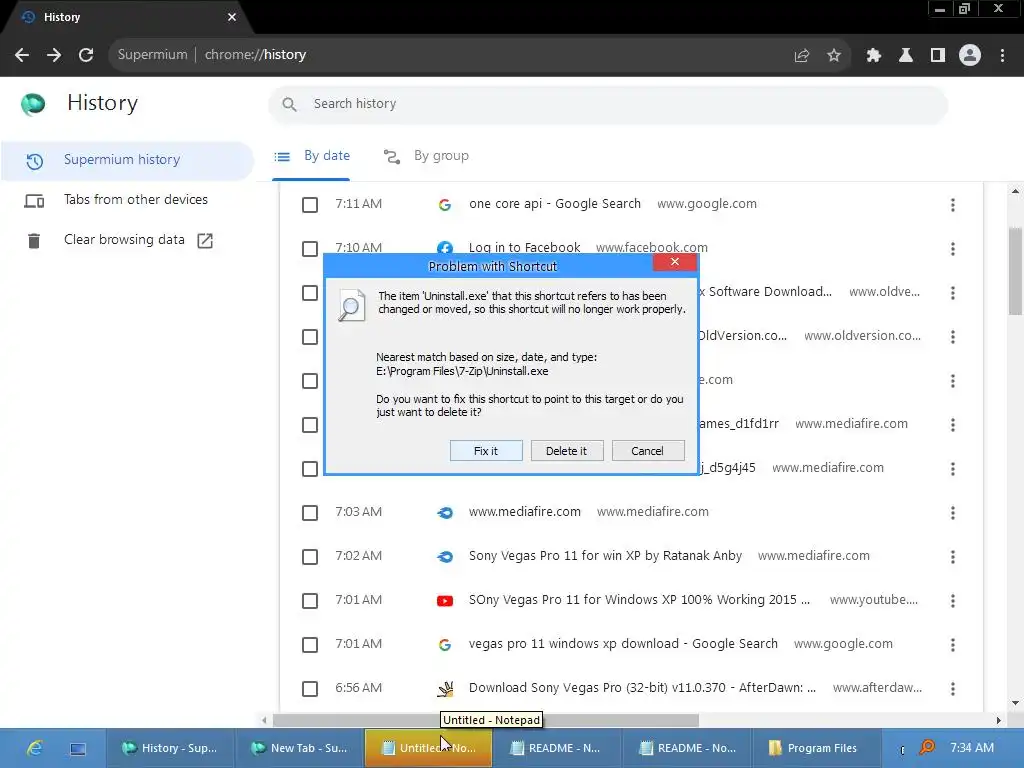Open the Download Sony Vegas Pro AfterDawn link
The height and width of the screenshot is (768, 1024).
tap(642, 688)
